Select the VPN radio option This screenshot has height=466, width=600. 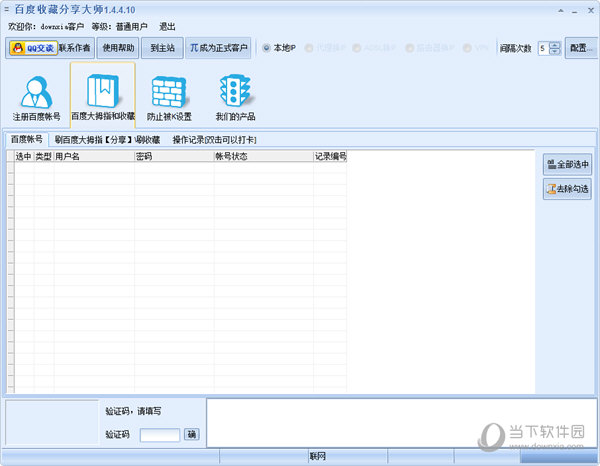pos(466,48)
